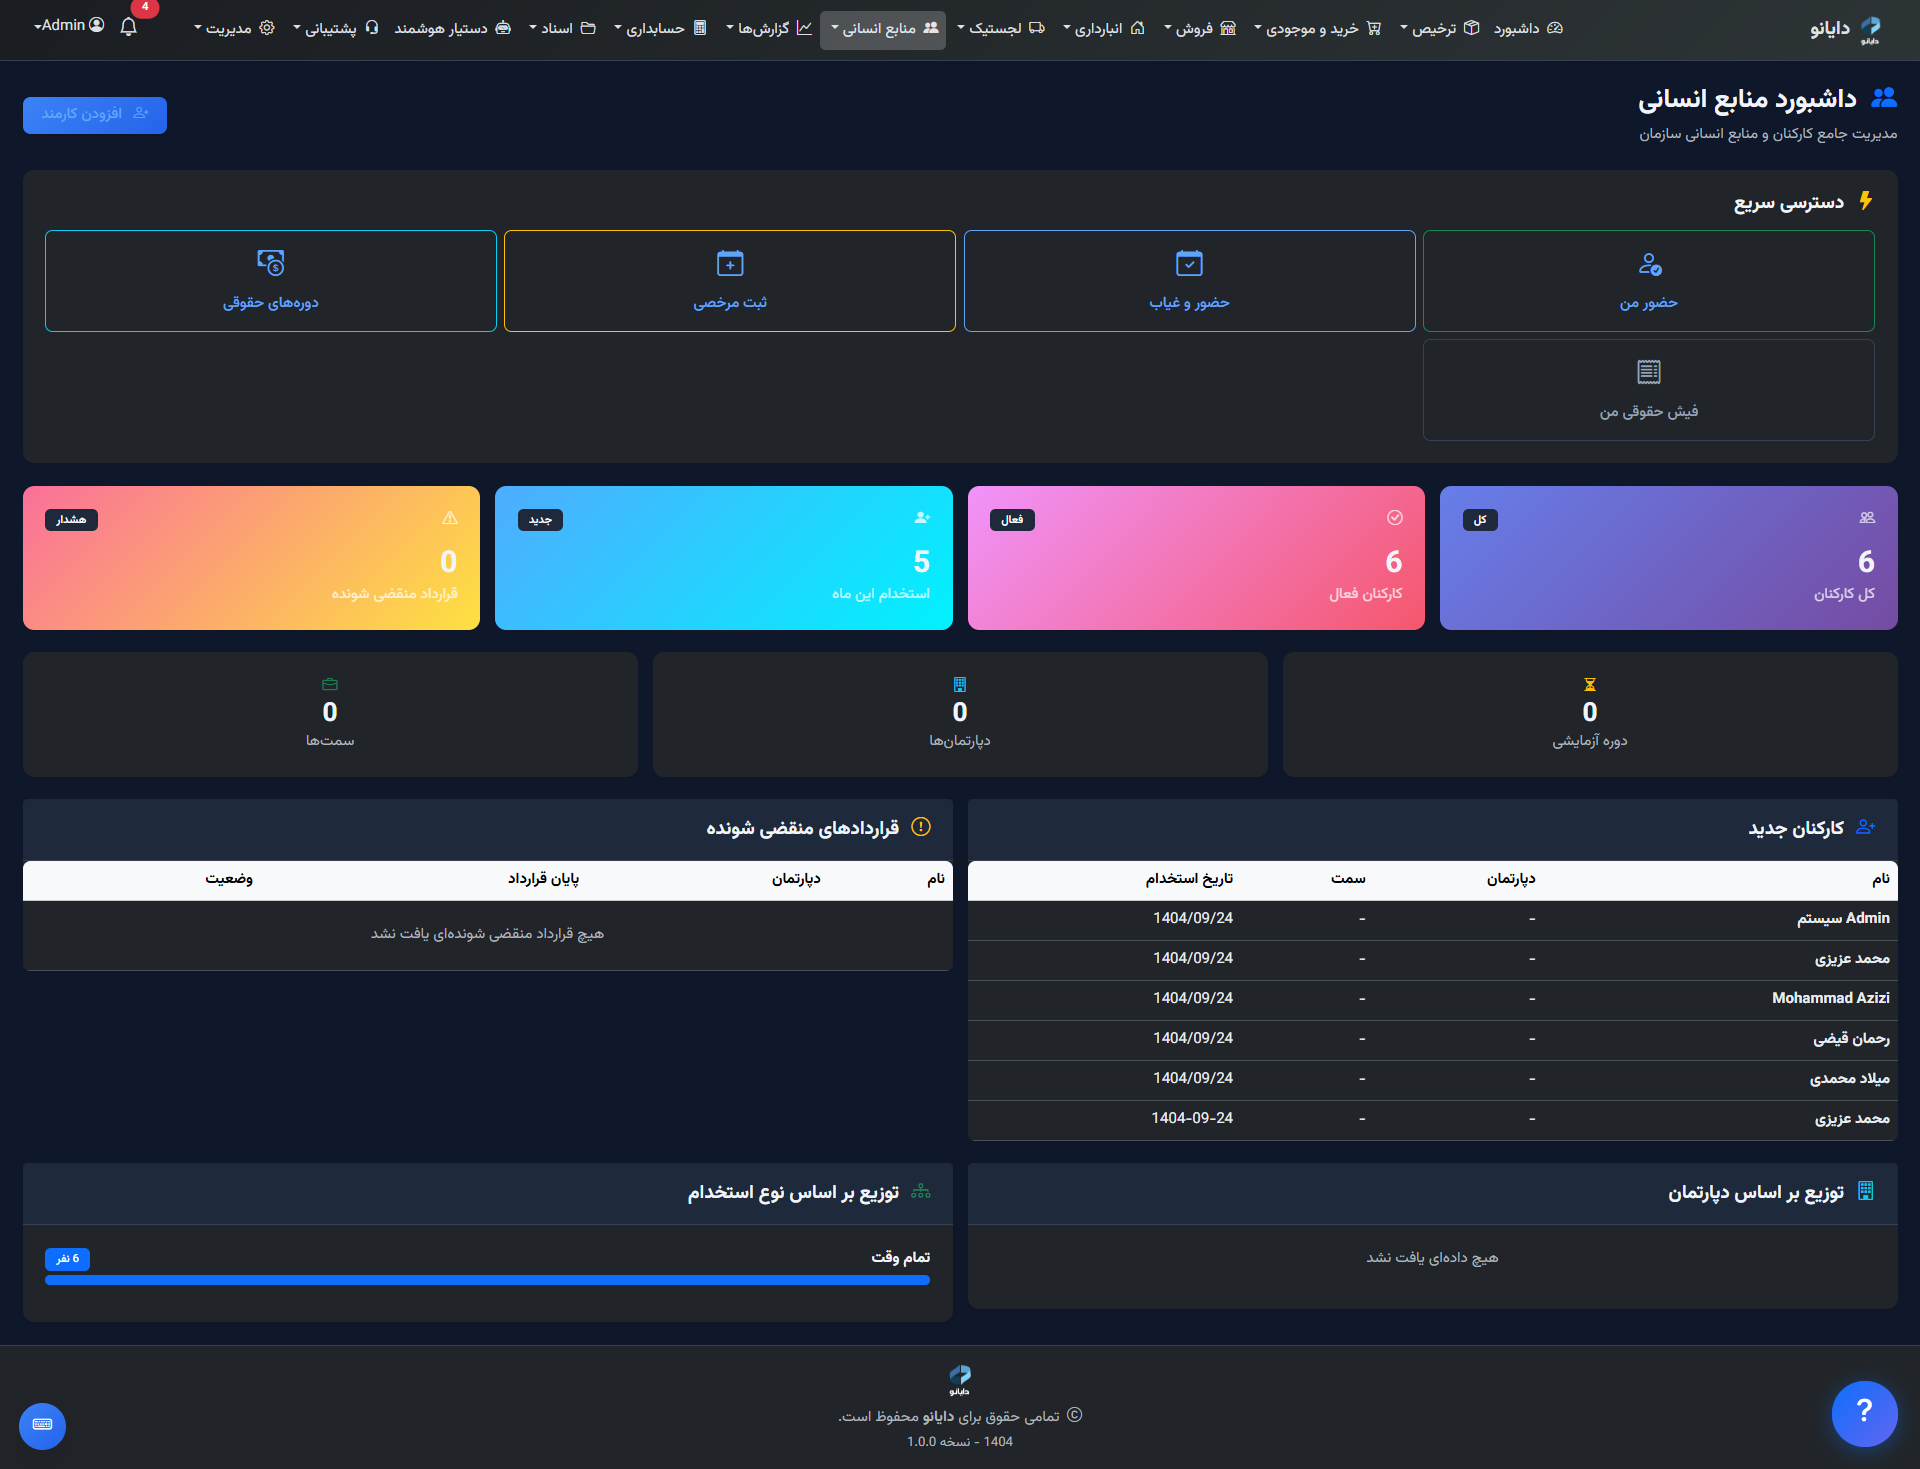
Task: Click the notification bell icon
Action: [128, 27]
